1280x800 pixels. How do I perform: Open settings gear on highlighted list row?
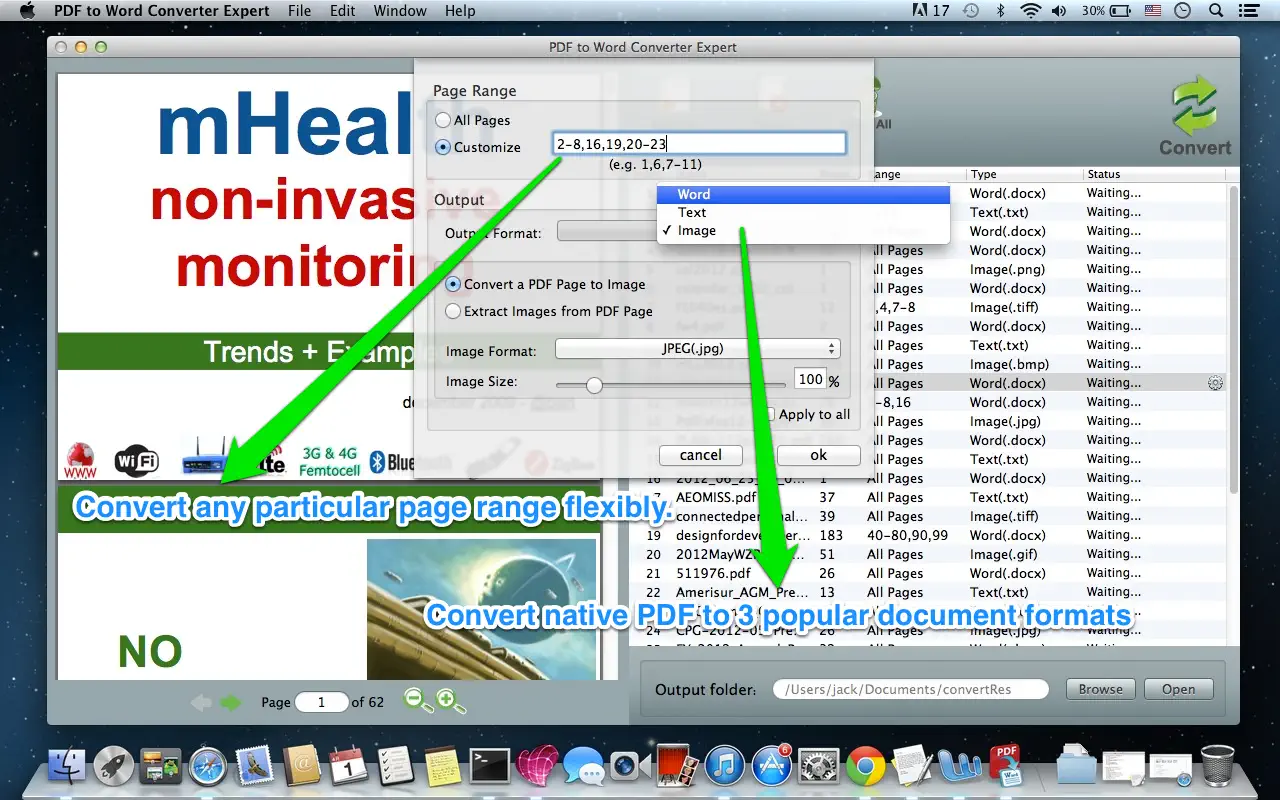(x=1215, y=383)
